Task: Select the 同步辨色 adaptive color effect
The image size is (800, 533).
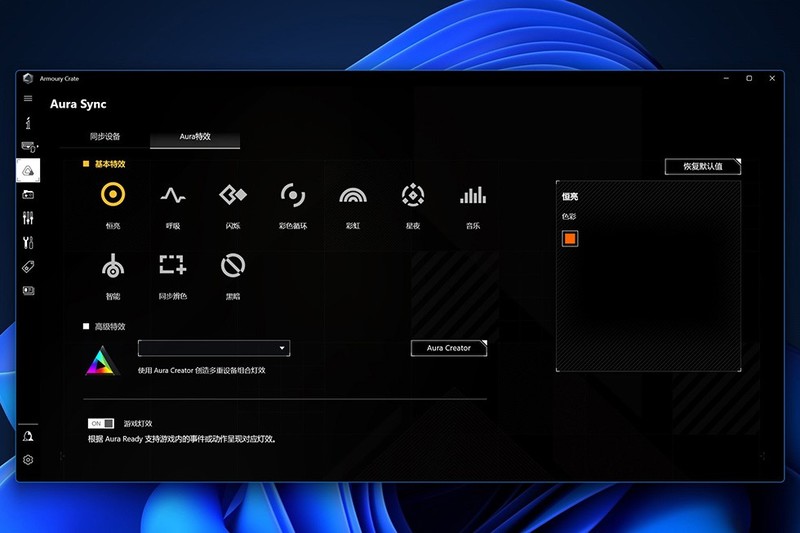Action: [x=173, y=265]
